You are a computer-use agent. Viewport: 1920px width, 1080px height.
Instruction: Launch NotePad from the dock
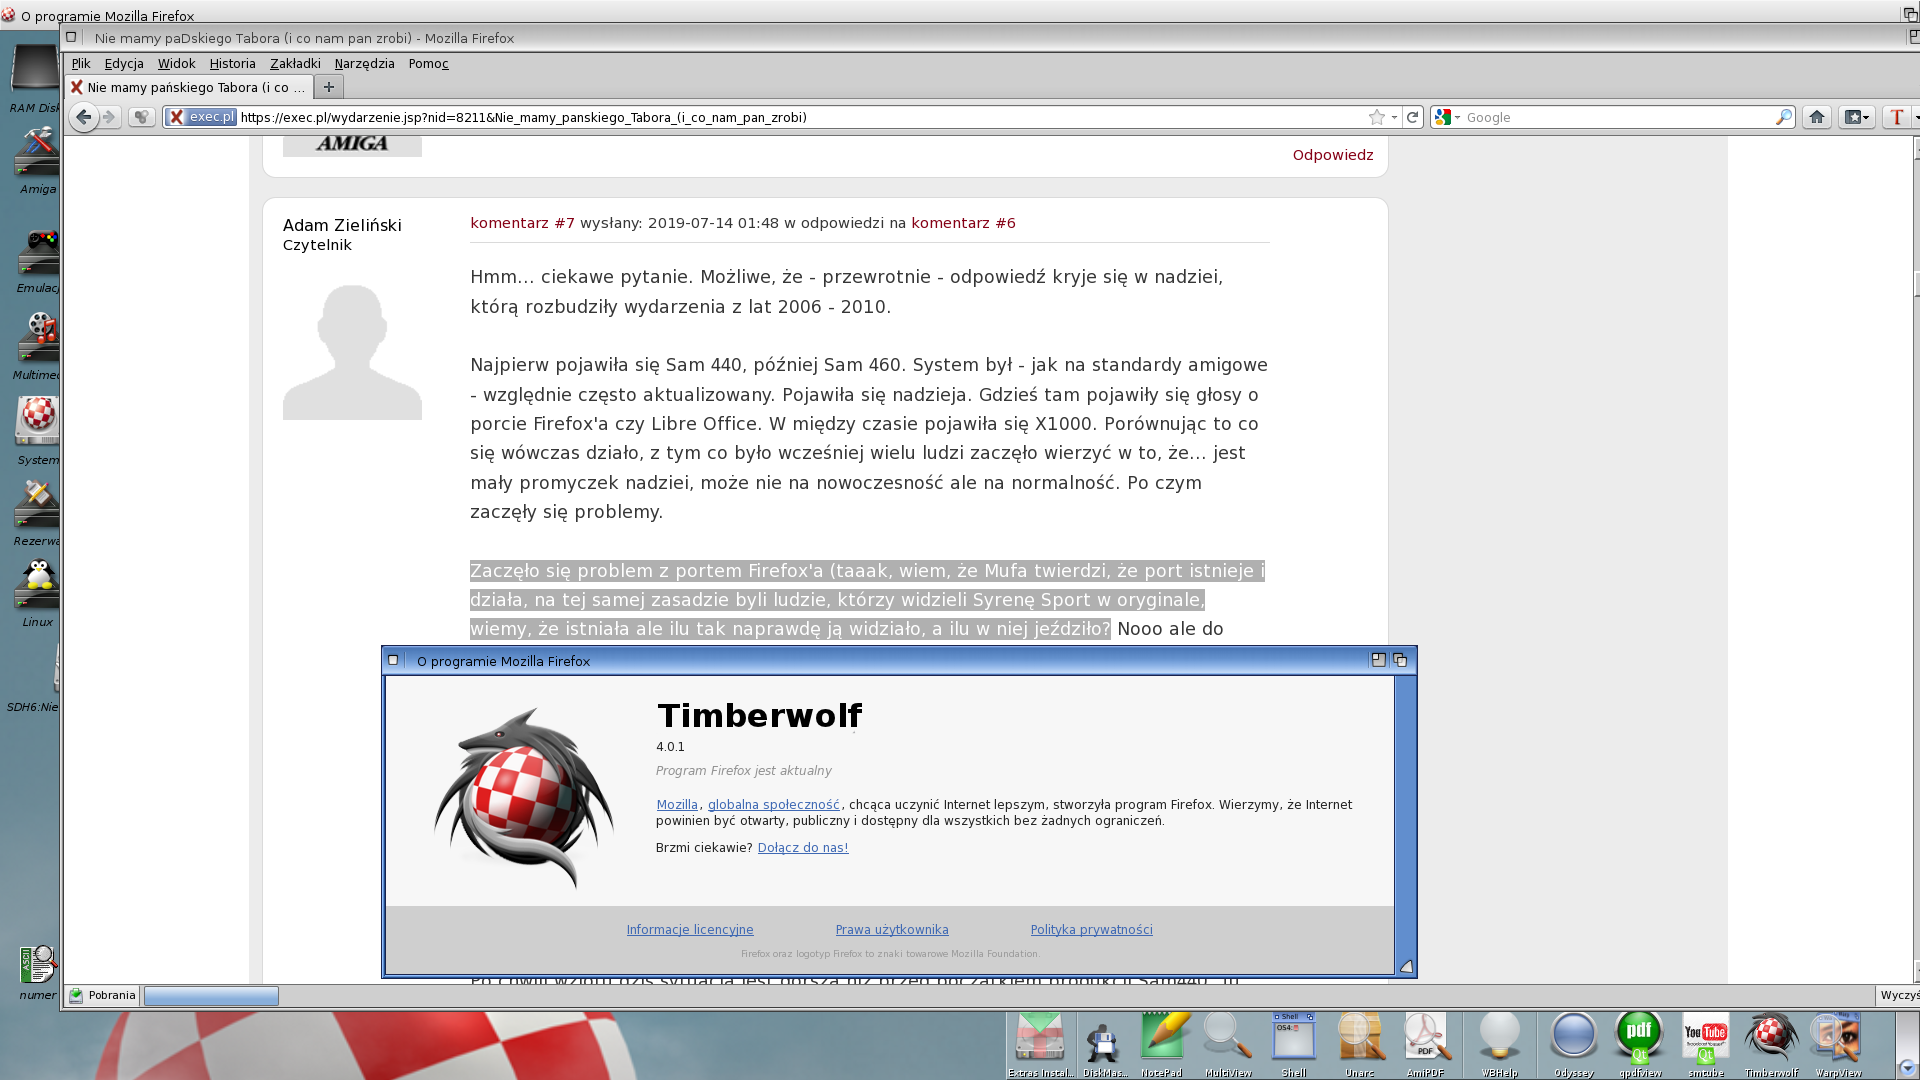1163,1044
